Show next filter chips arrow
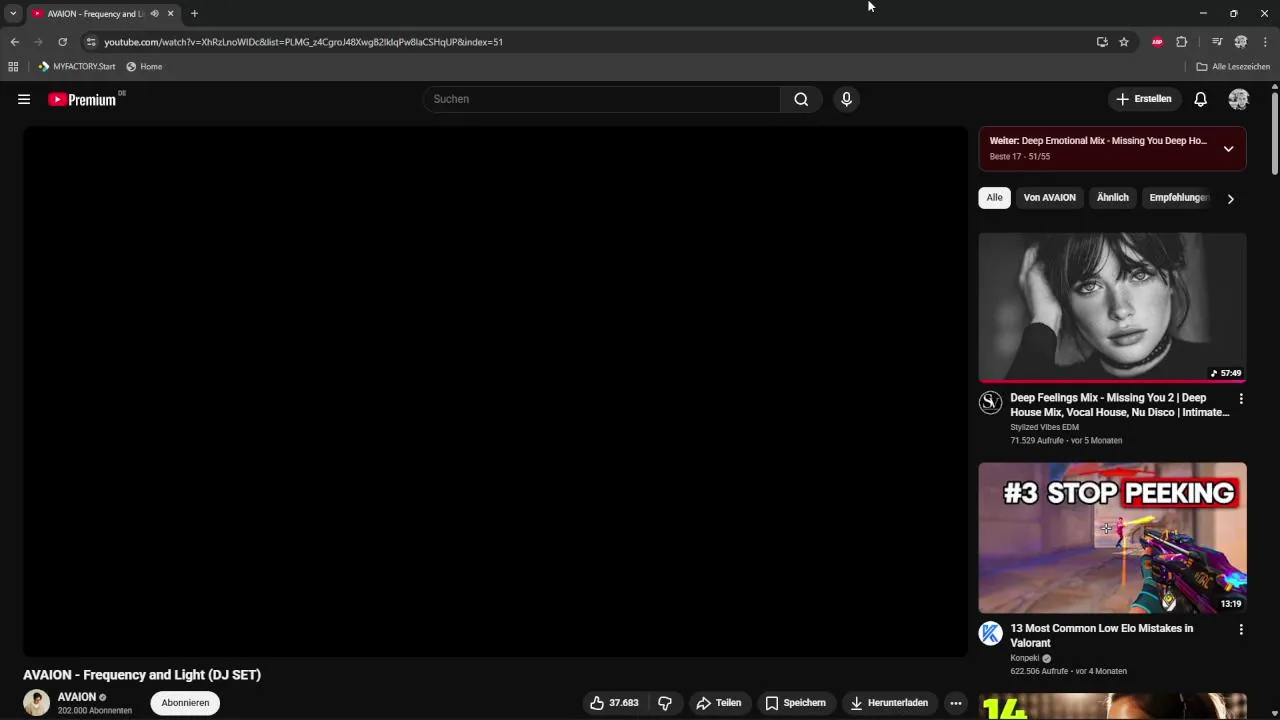 point(1230,199)
